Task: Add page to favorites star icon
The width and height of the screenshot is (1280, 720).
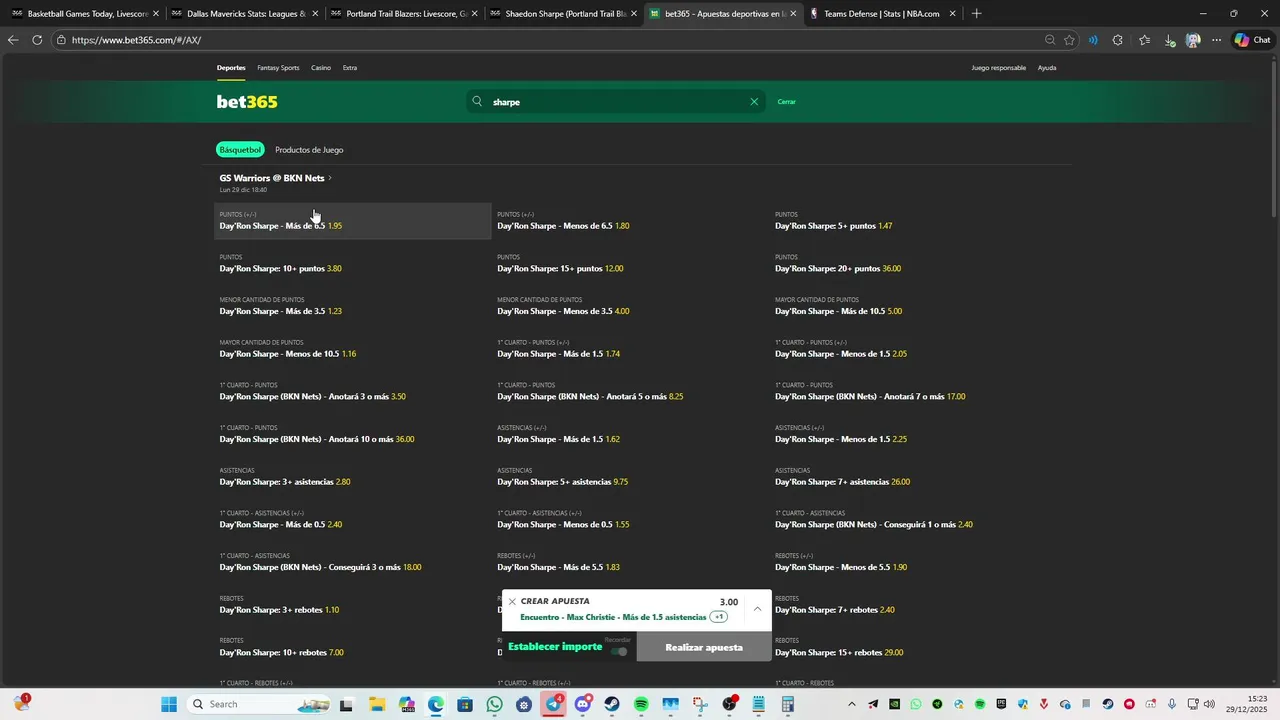Action: [1069, 40]
